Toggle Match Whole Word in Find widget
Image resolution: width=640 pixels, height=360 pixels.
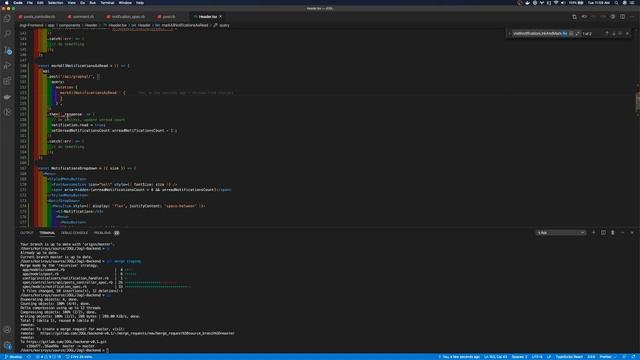pyautogui.click(x=571, y=33)
